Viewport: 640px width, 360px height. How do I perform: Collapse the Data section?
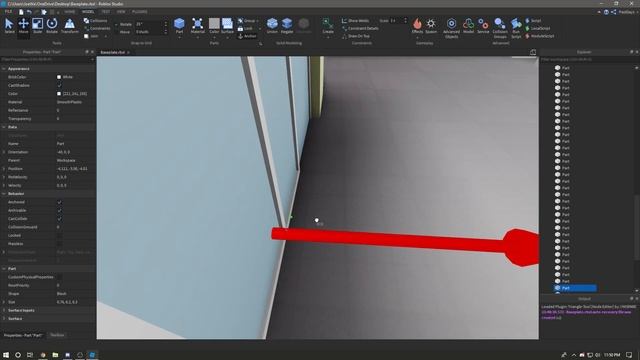coord(4,127)
